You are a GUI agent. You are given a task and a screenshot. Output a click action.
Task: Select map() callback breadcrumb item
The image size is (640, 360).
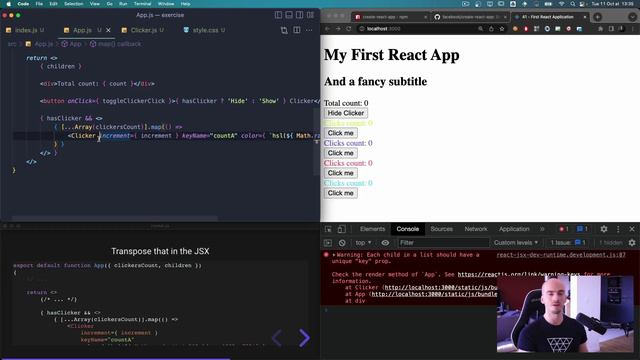pos(116,44)
